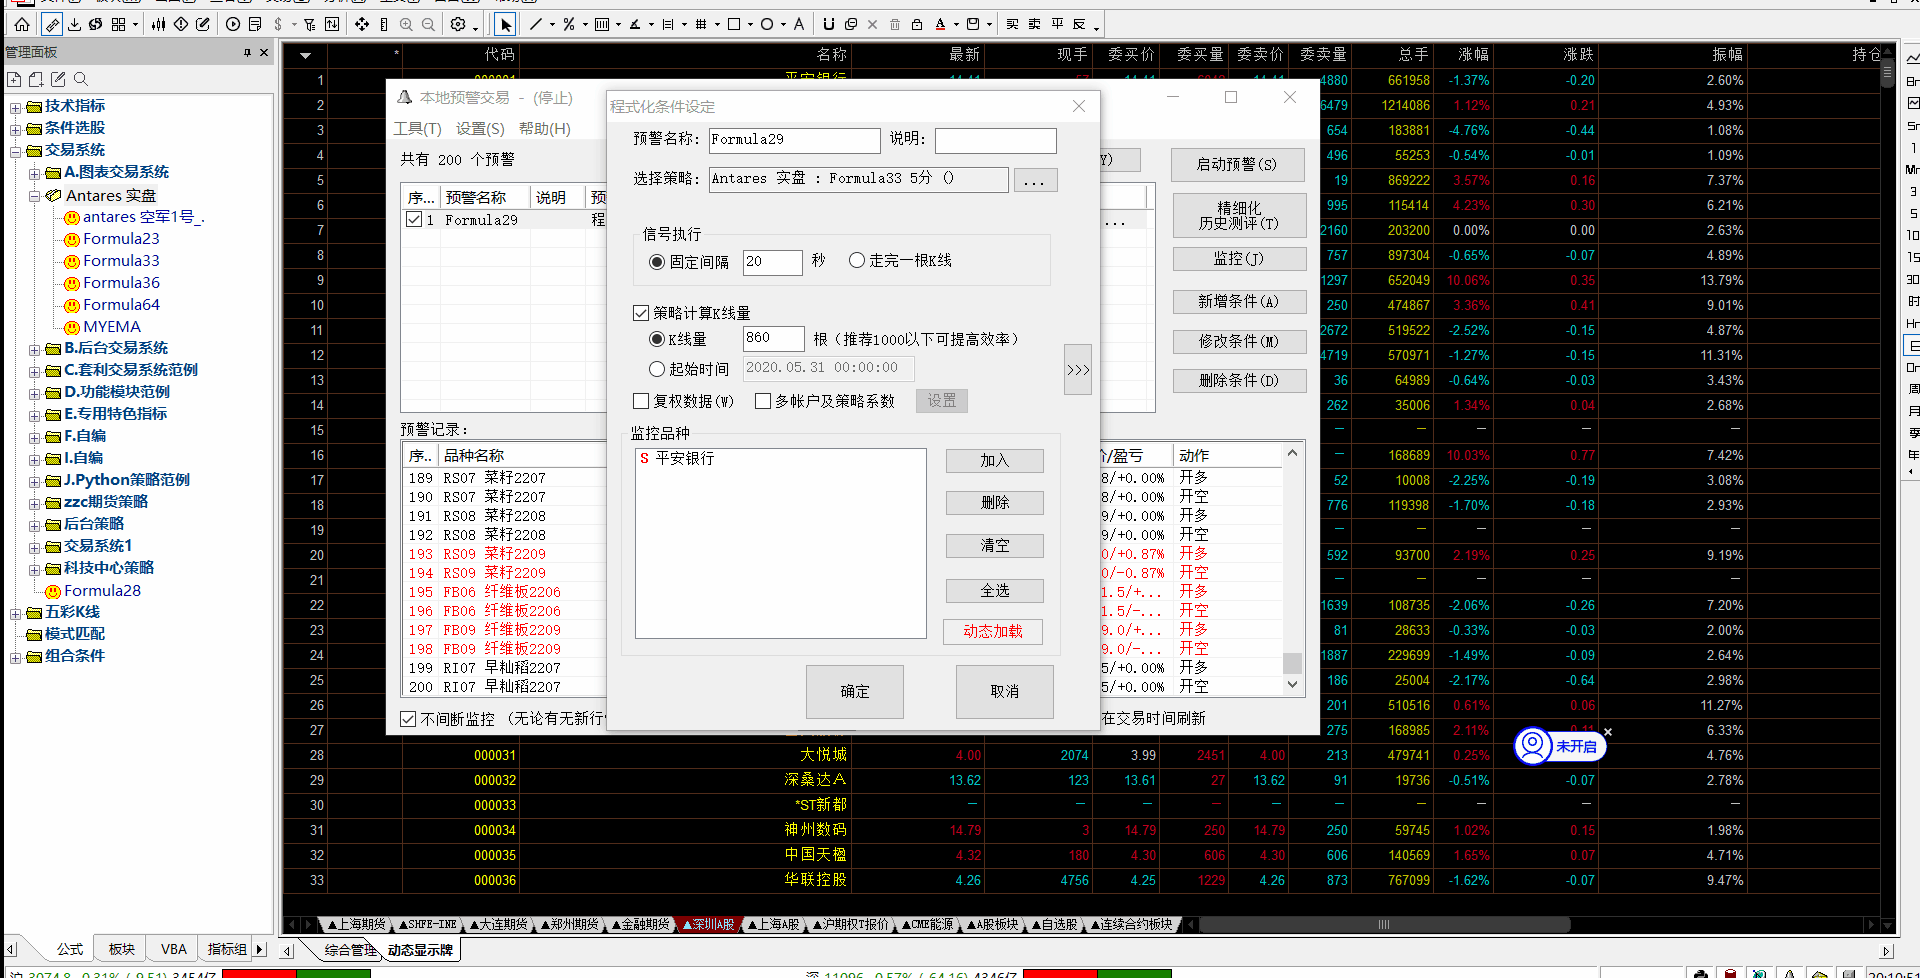Click the 预警名称 Formula29 input field

pos(795,140)
